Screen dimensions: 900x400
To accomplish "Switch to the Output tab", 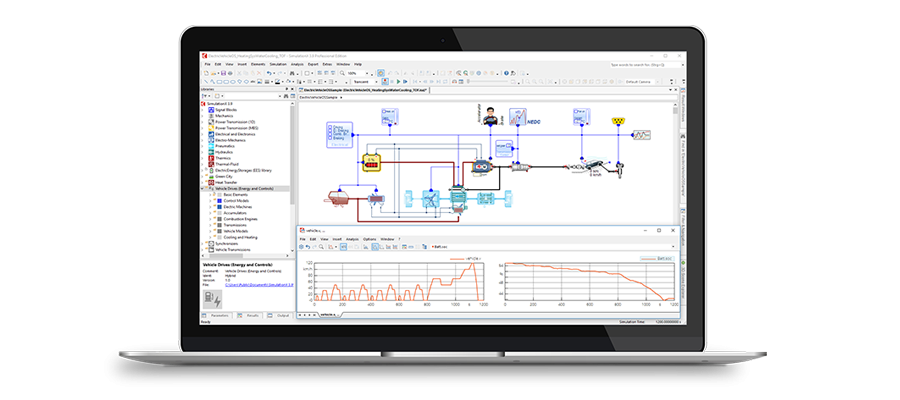I will (x=280, y=315).
